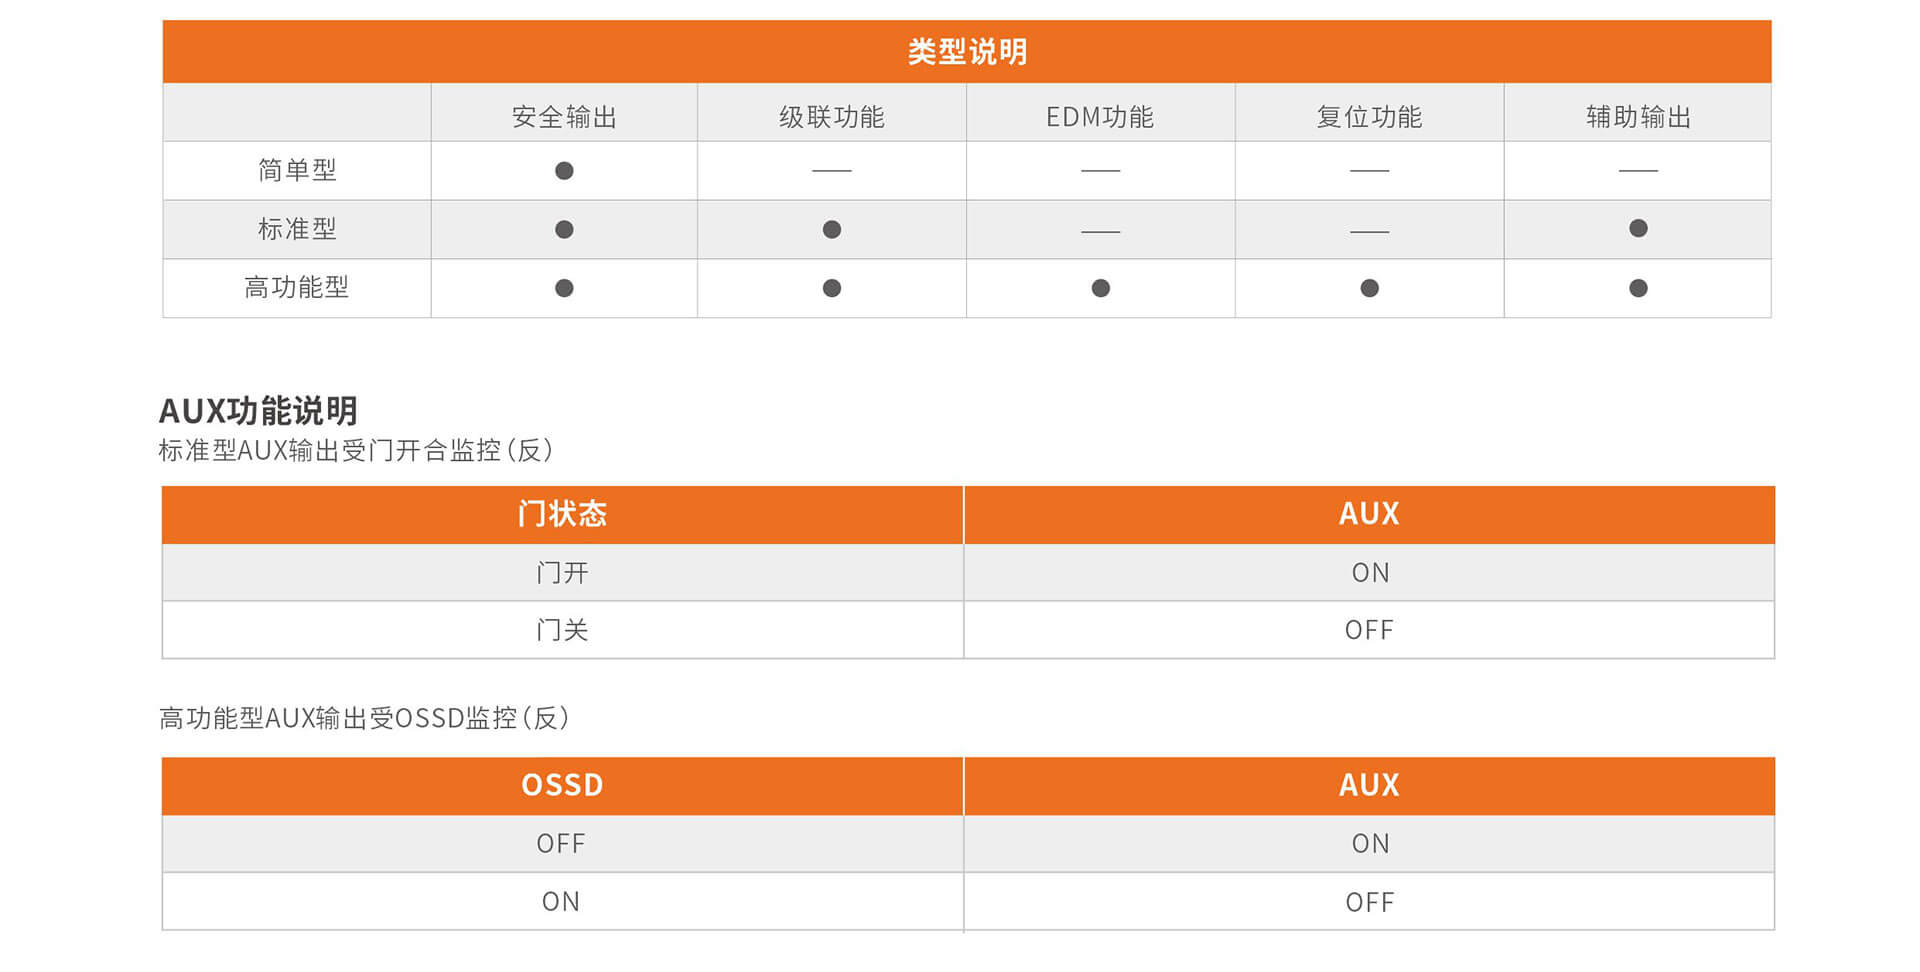1920x972 pixels.
Task: Select the 复位功能 column header
Action: 1369,117
